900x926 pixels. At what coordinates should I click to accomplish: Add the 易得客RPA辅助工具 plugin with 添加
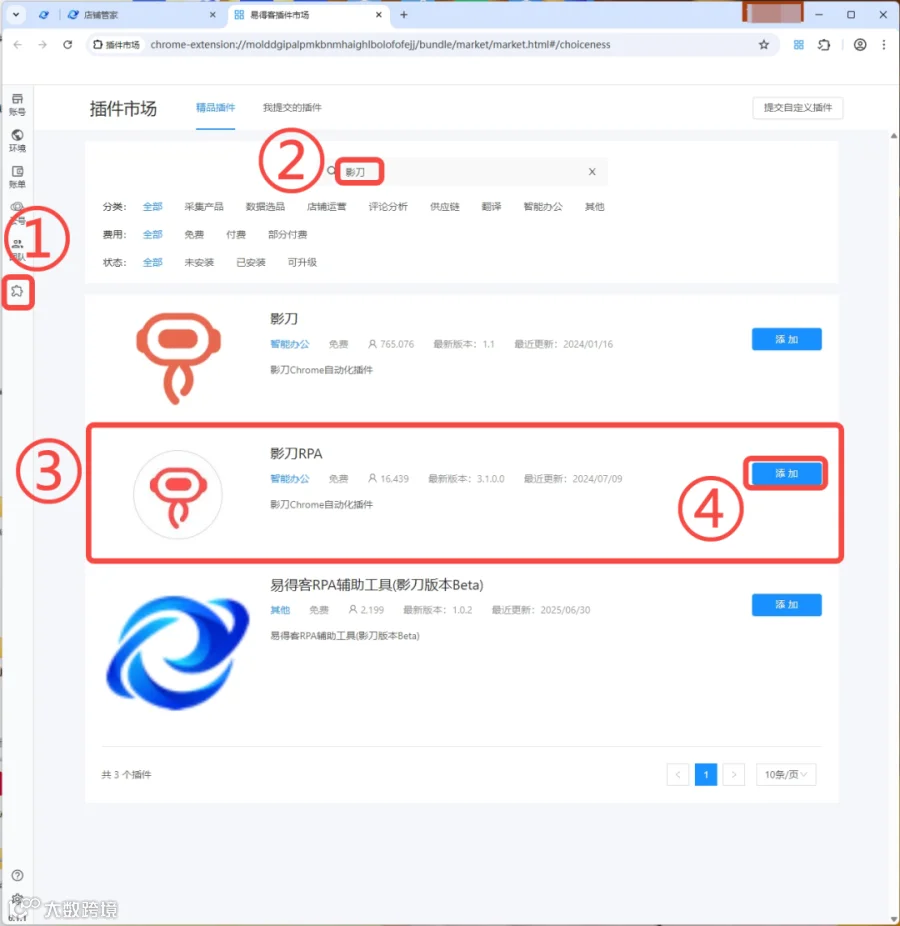786,605
